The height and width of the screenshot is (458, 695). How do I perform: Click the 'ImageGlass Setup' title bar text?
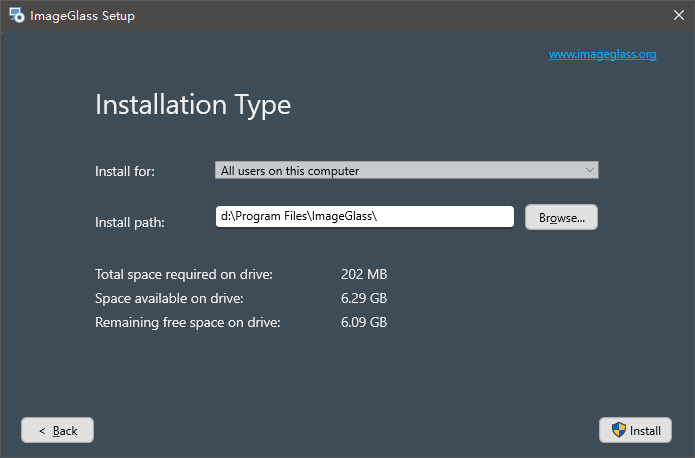(x=84, y=16)
